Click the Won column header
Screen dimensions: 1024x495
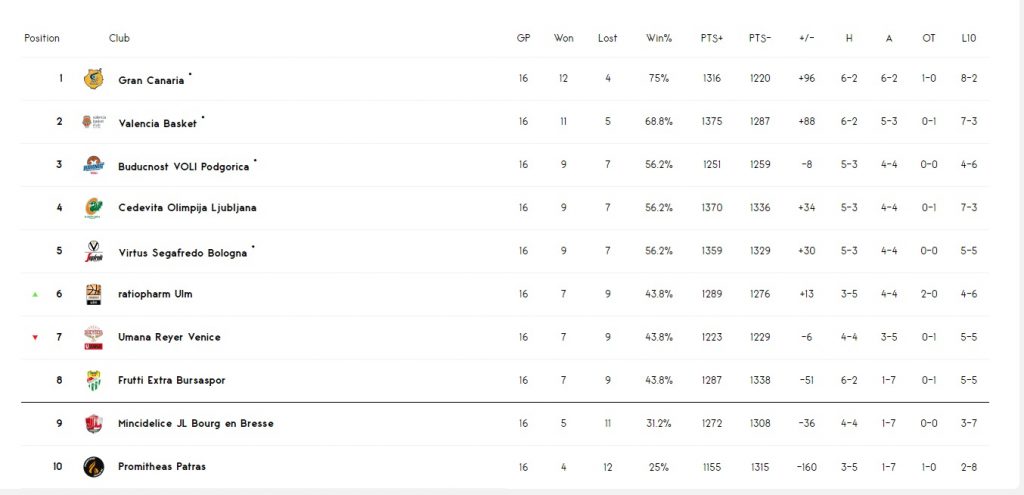564,39
